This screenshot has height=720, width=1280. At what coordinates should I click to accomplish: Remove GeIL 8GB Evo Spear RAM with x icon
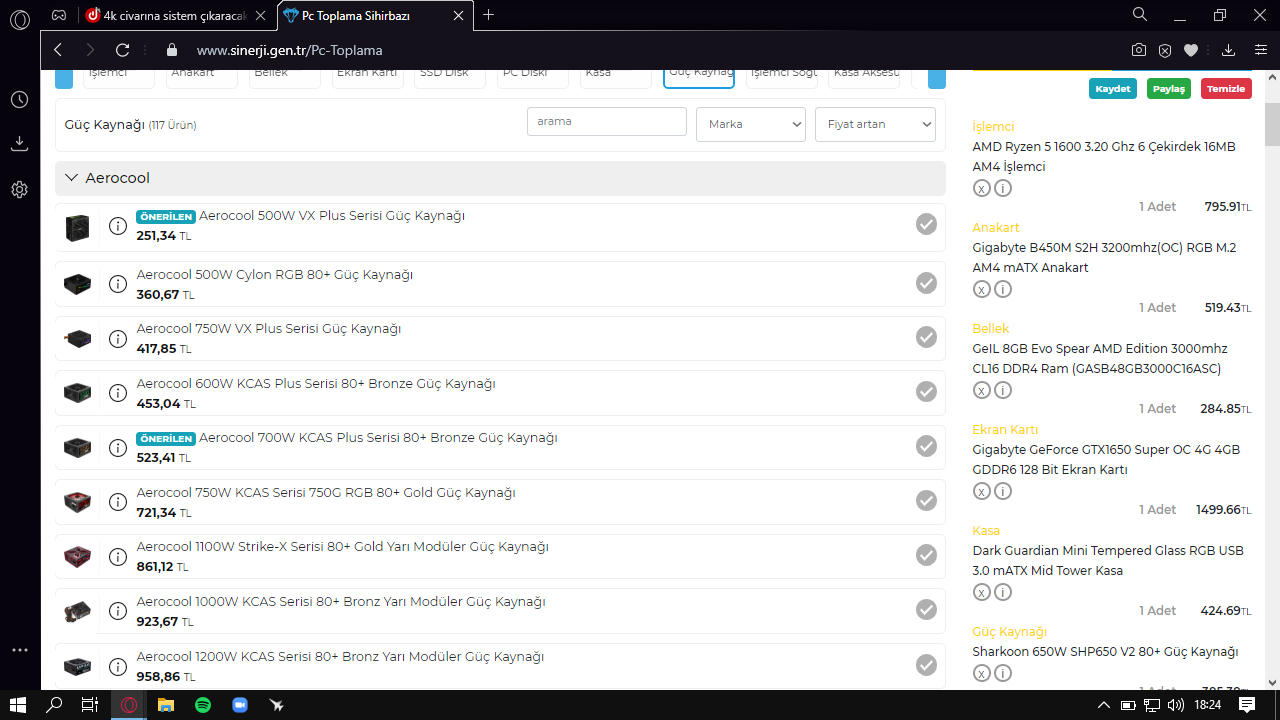pos(982,390)
